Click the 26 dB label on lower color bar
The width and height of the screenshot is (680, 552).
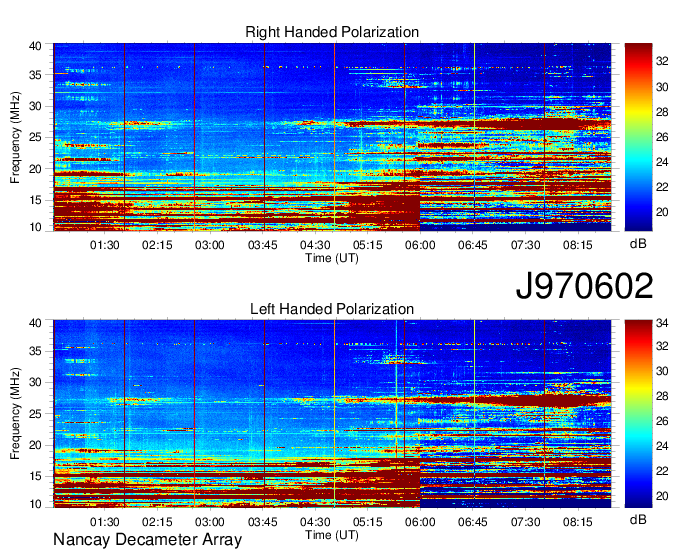click(x=662, y=421)
